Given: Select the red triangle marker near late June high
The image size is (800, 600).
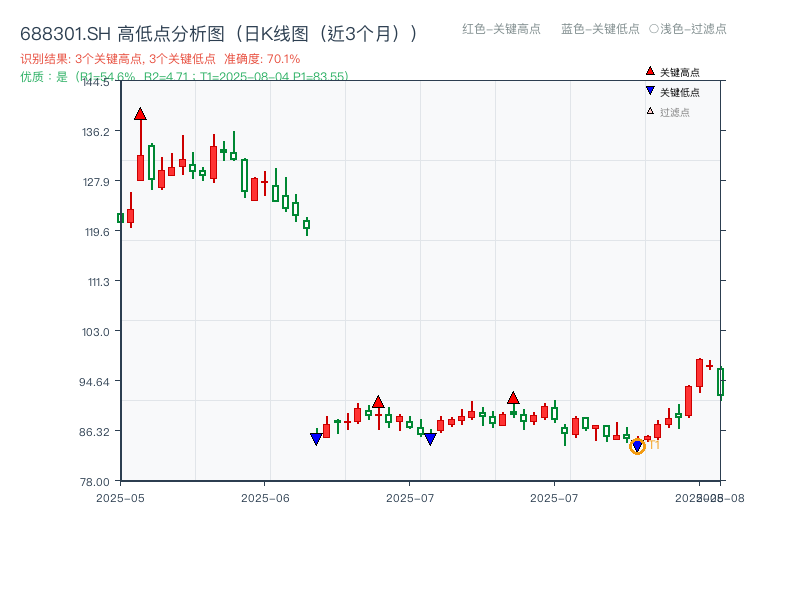Looking at the screenshot, I should [x=379, y=401].
